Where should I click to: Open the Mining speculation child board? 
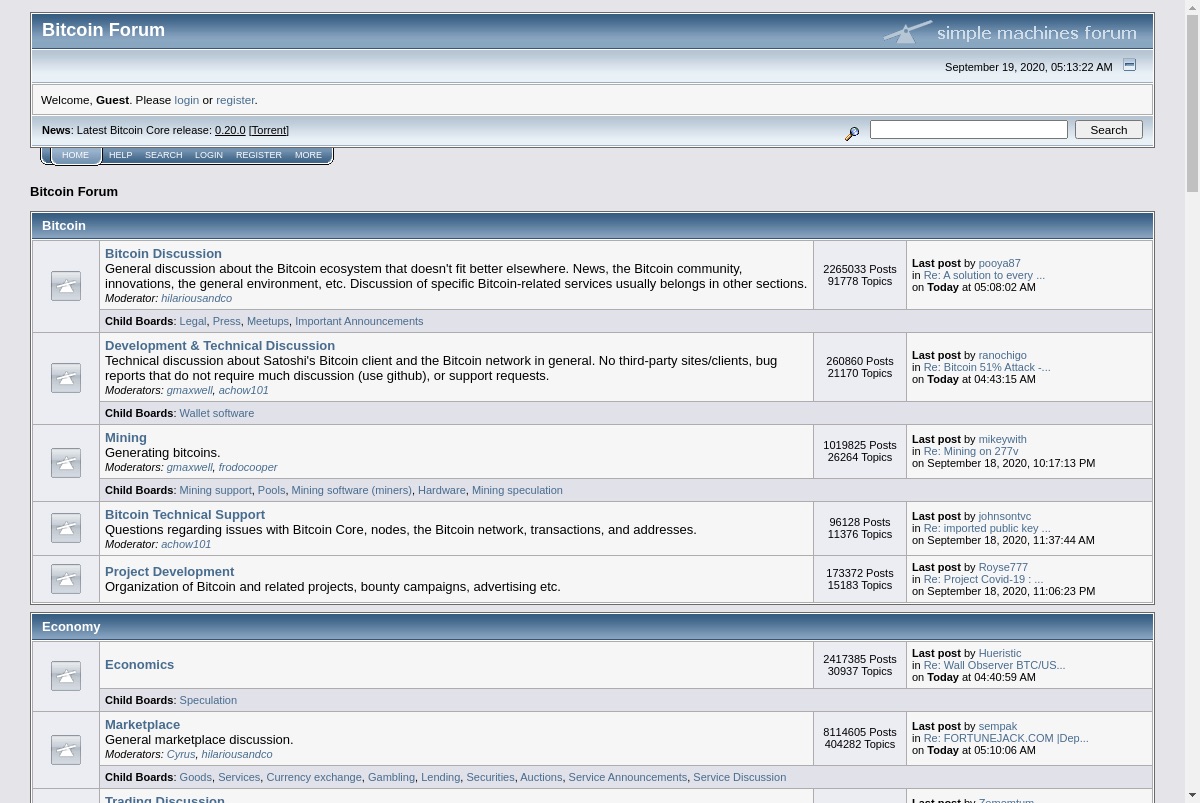click(517, 490)
